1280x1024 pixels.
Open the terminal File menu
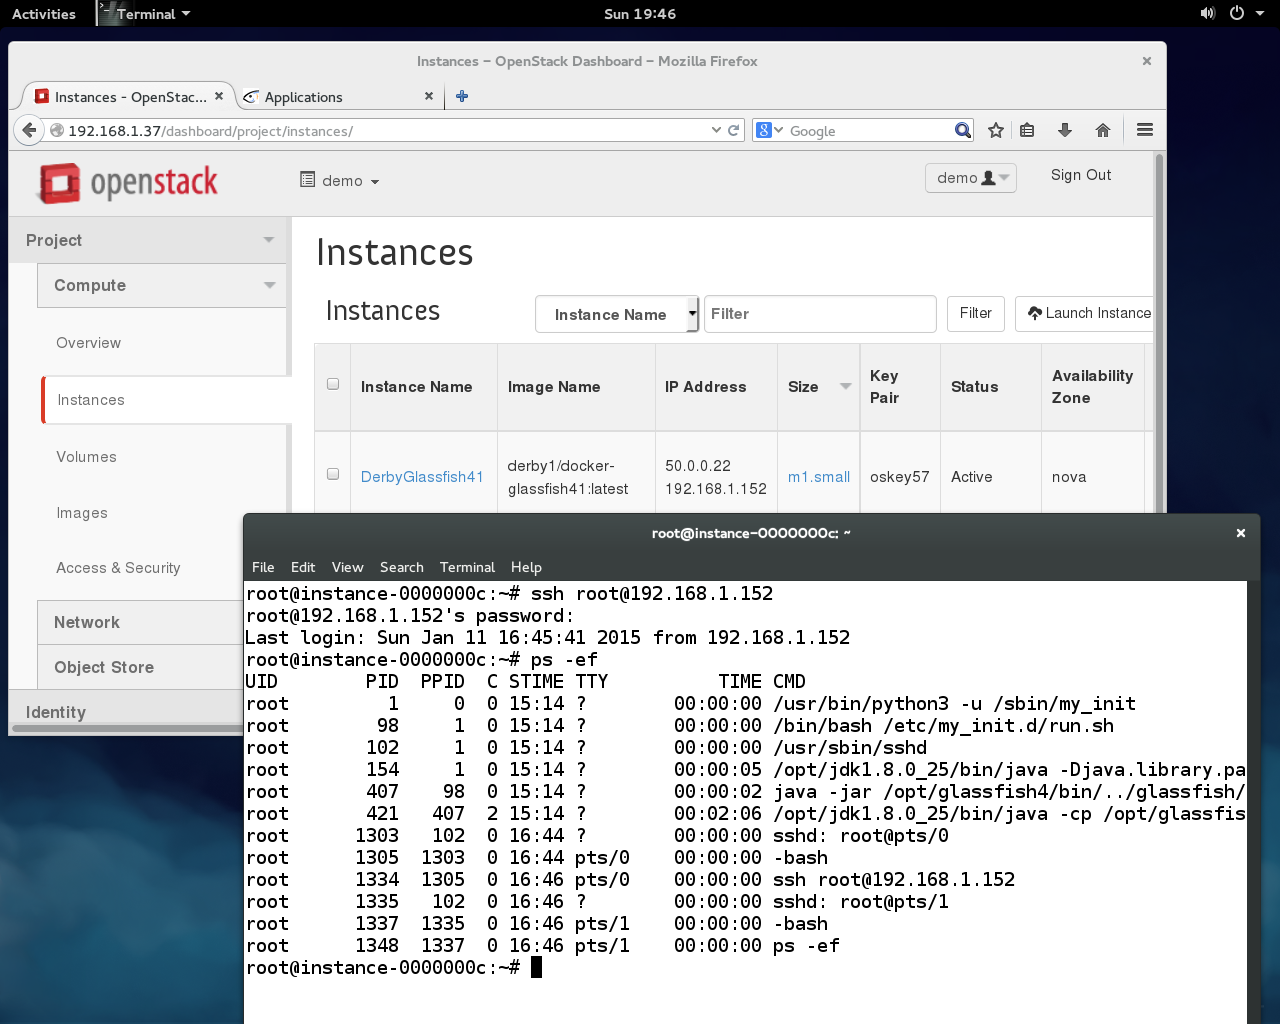click(x=263, y=567)
